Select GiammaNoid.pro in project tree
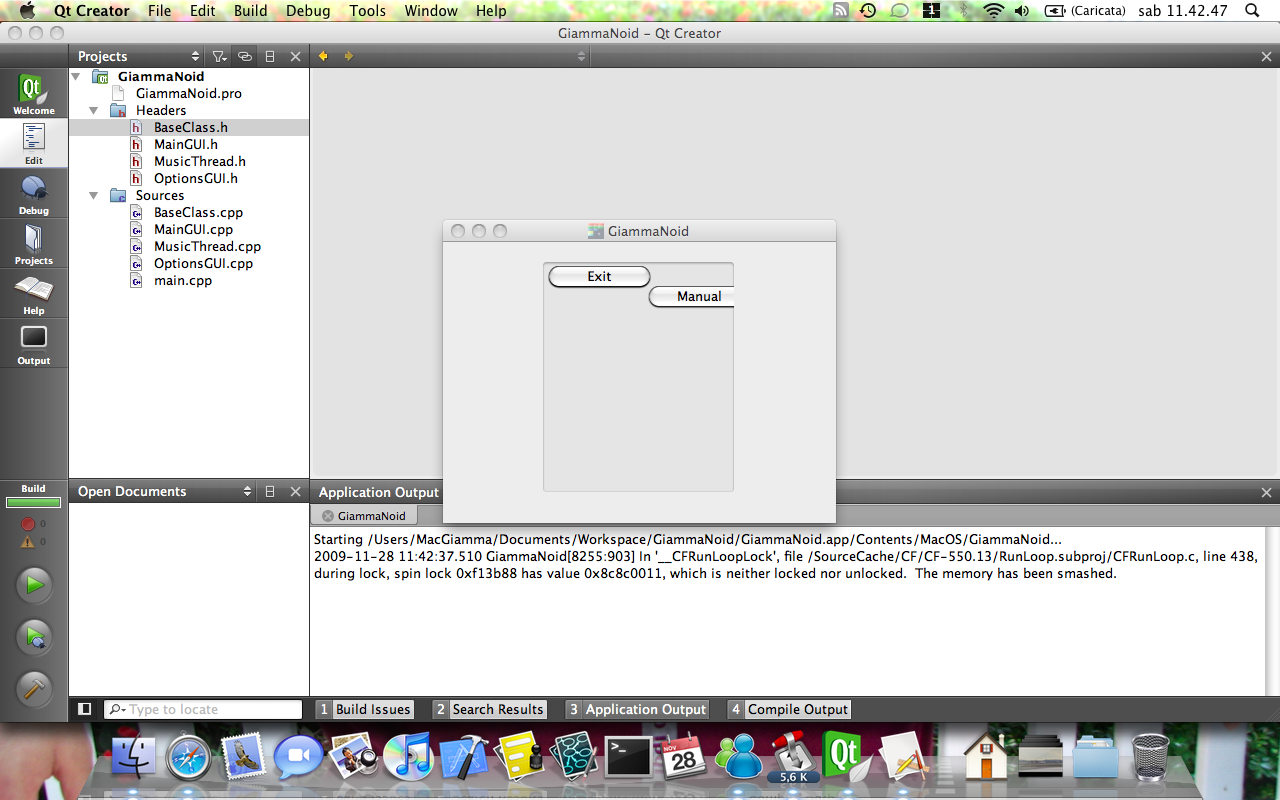1280x800 pixels. pyautogui.click(x=188, y=93)
